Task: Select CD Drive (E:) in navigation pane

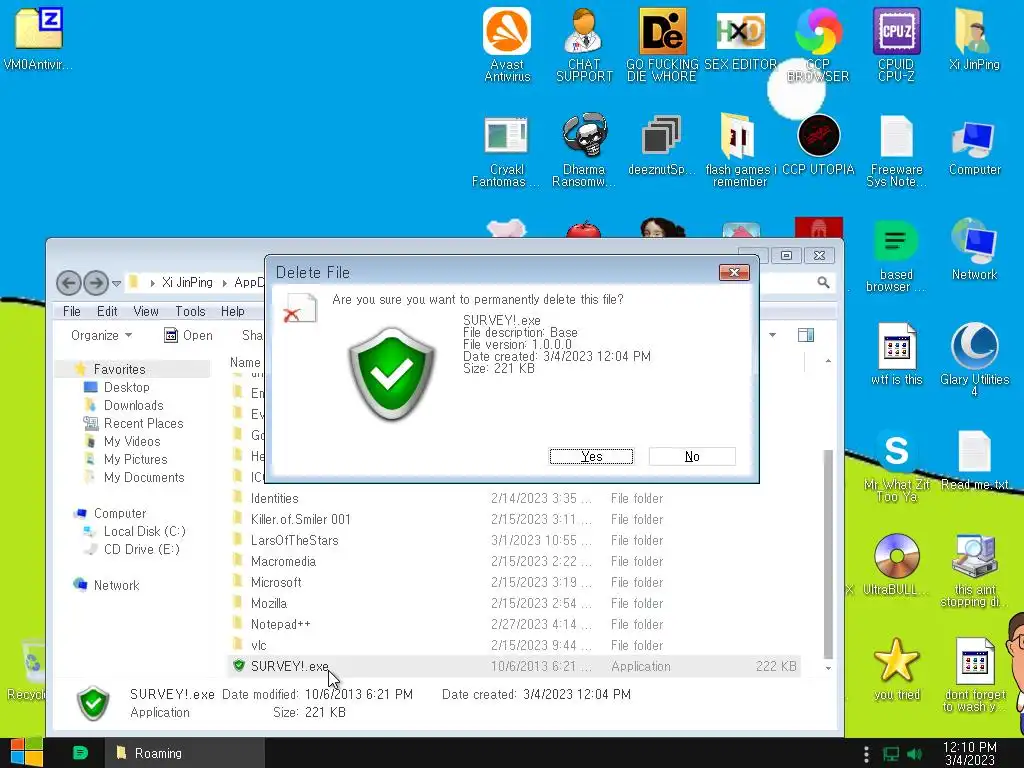Action: pos(141,549)
